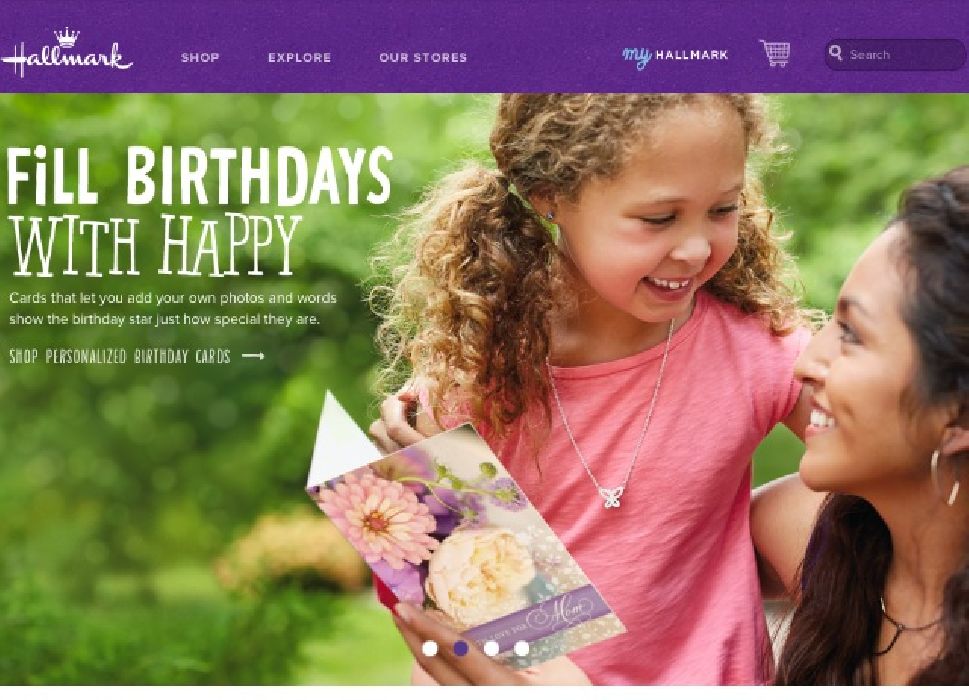Viewport: 969px width, 700px height.
Task: Click the cards description paragraph text
Action: click(173, 309)
